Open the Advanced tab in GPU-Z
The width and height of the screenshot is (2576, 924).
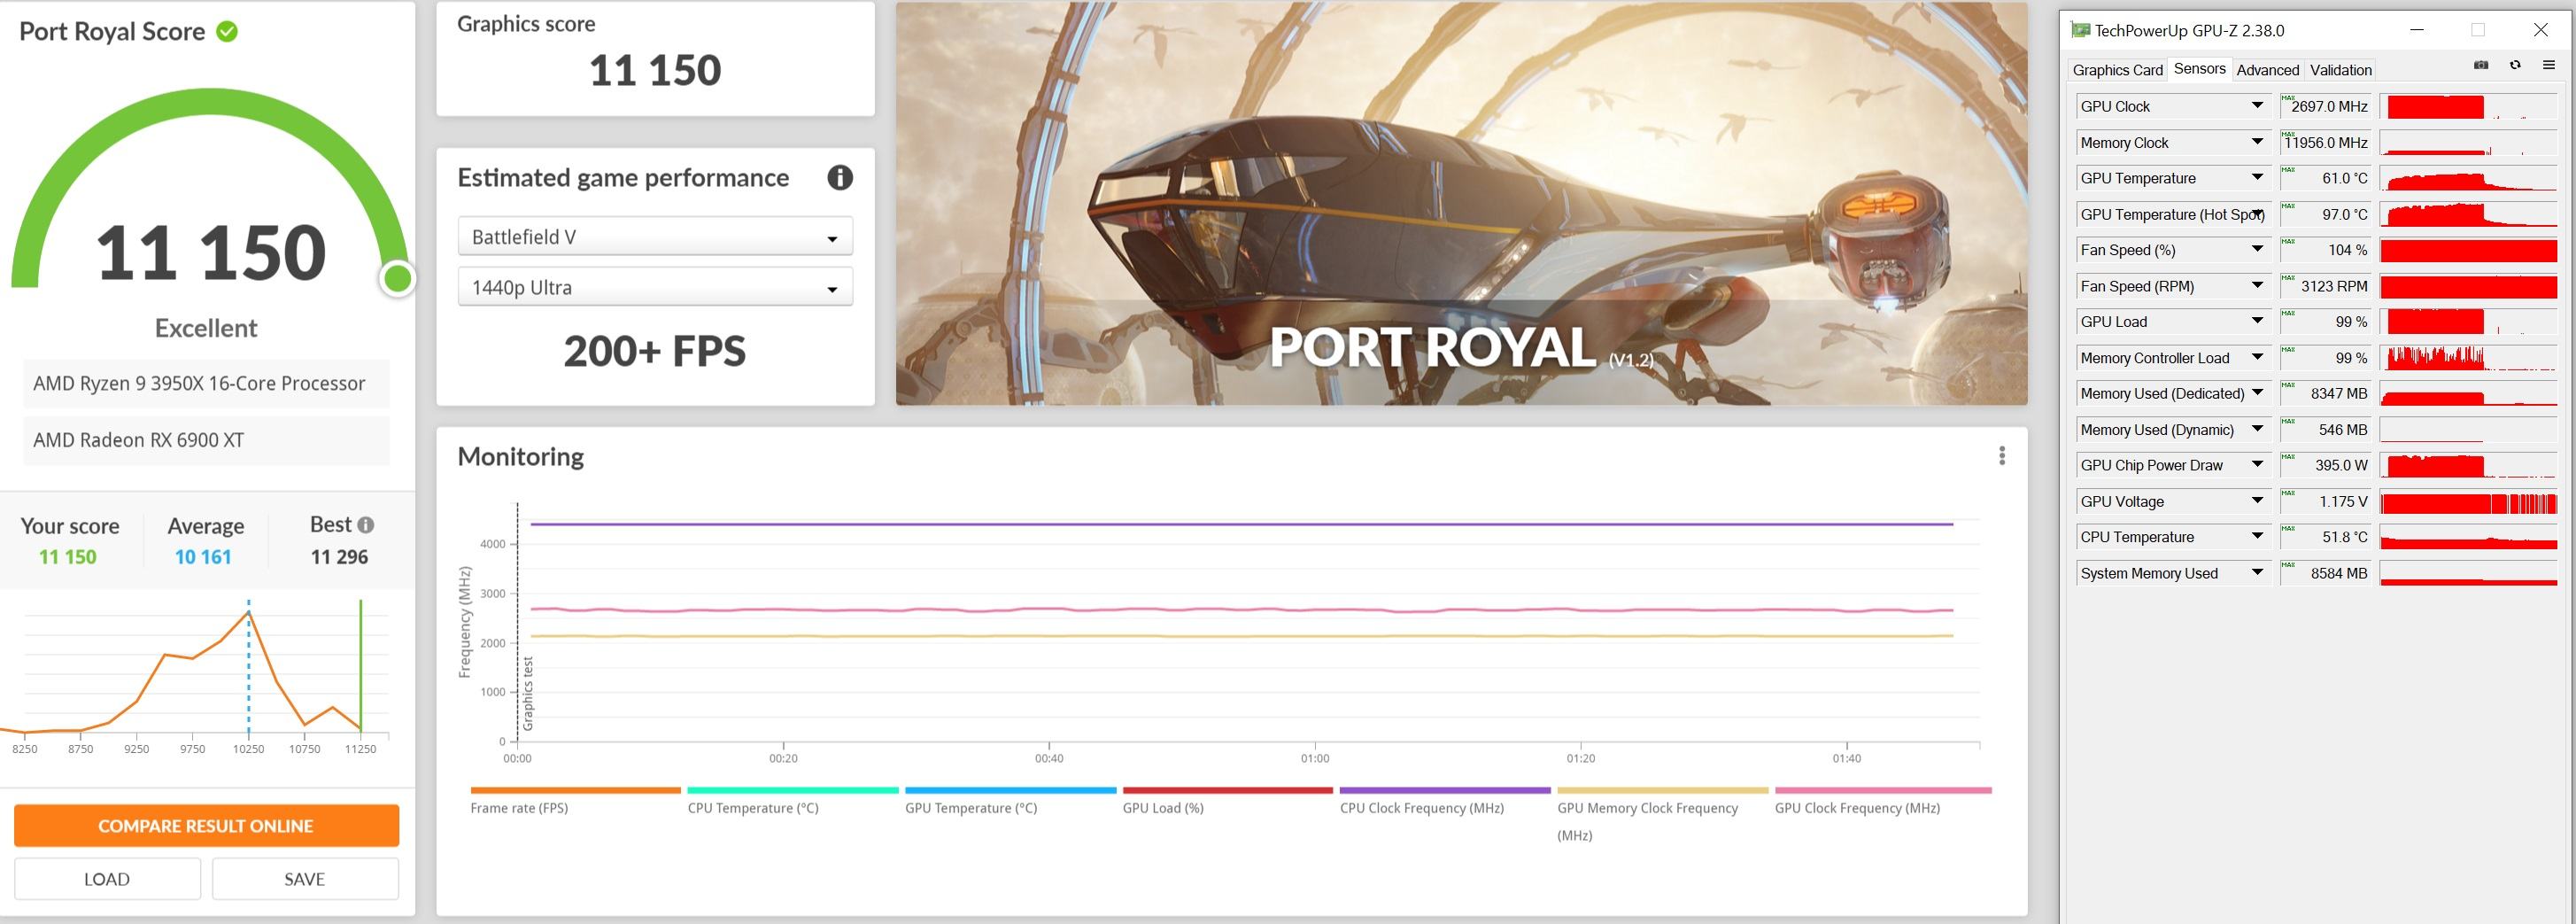click(x=2267, y=70)
